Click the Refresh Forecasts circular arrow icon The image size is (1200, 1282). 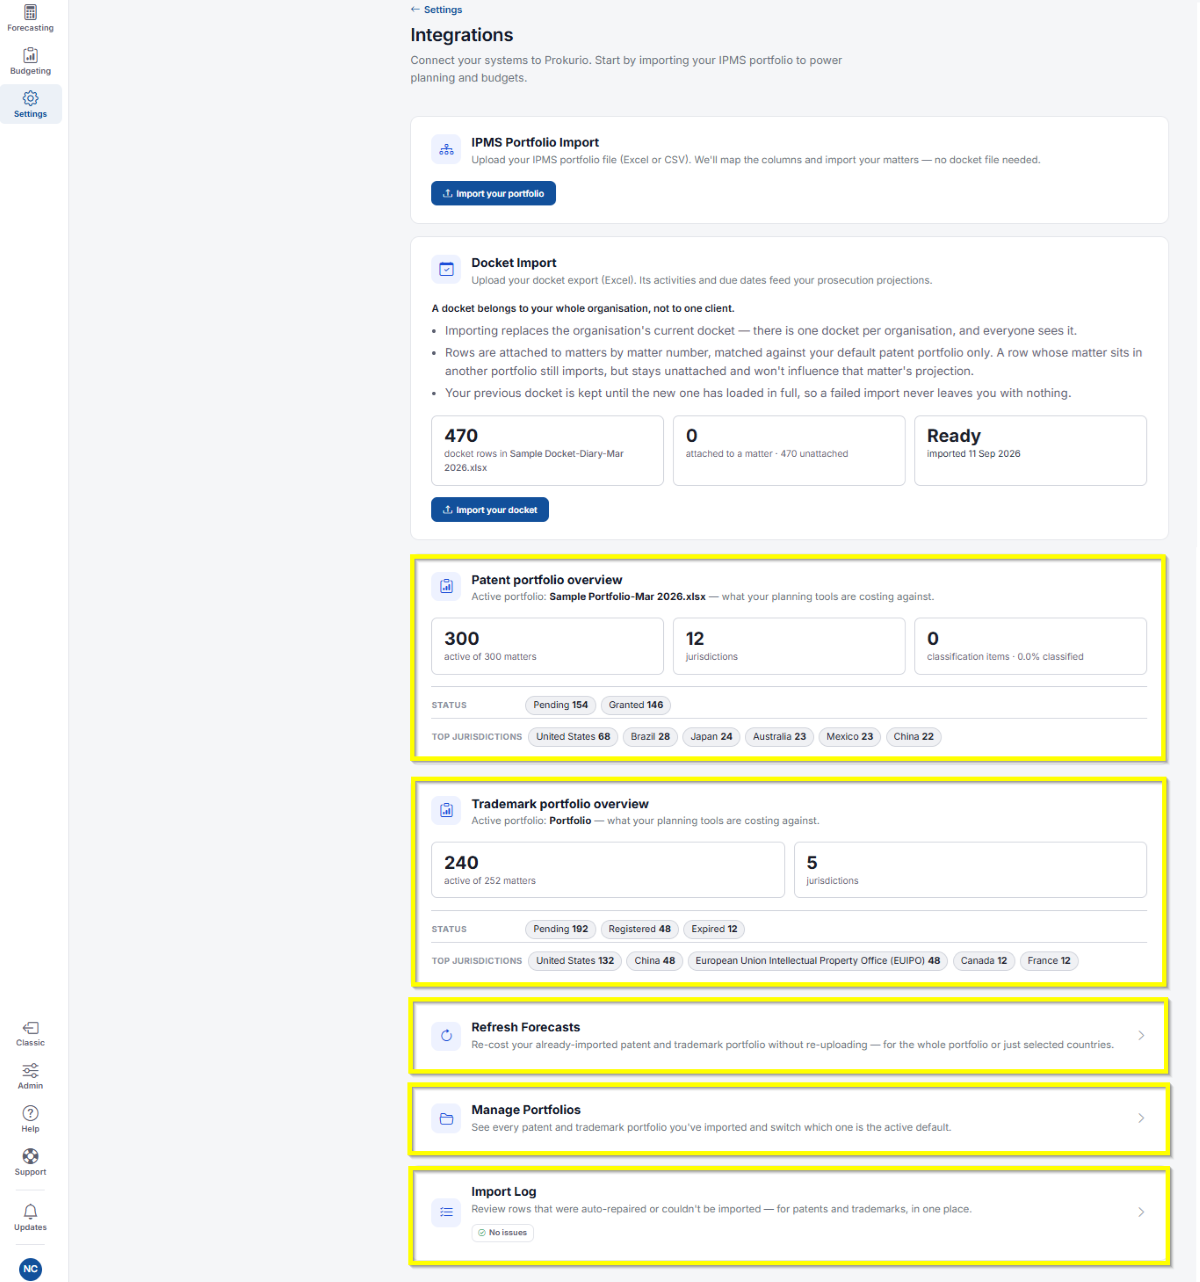[446, 1035]
